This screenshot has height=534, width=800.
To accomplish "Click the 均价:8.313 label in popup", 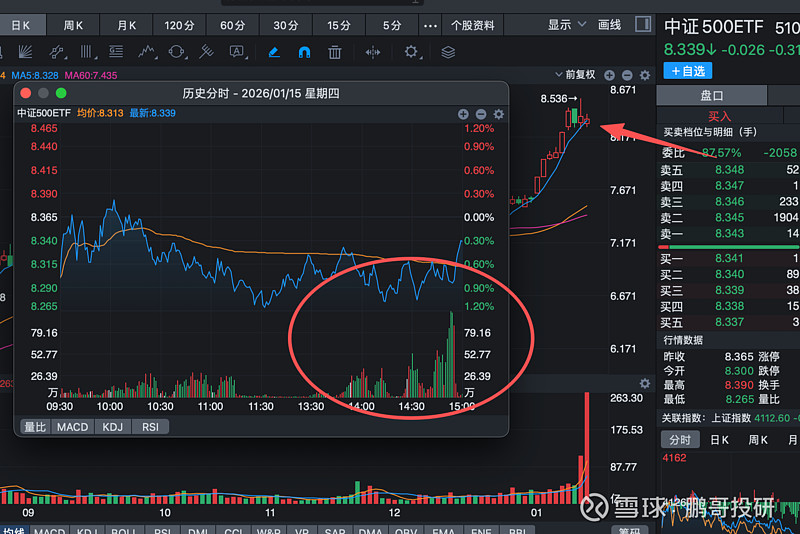I will pos(100,113).
